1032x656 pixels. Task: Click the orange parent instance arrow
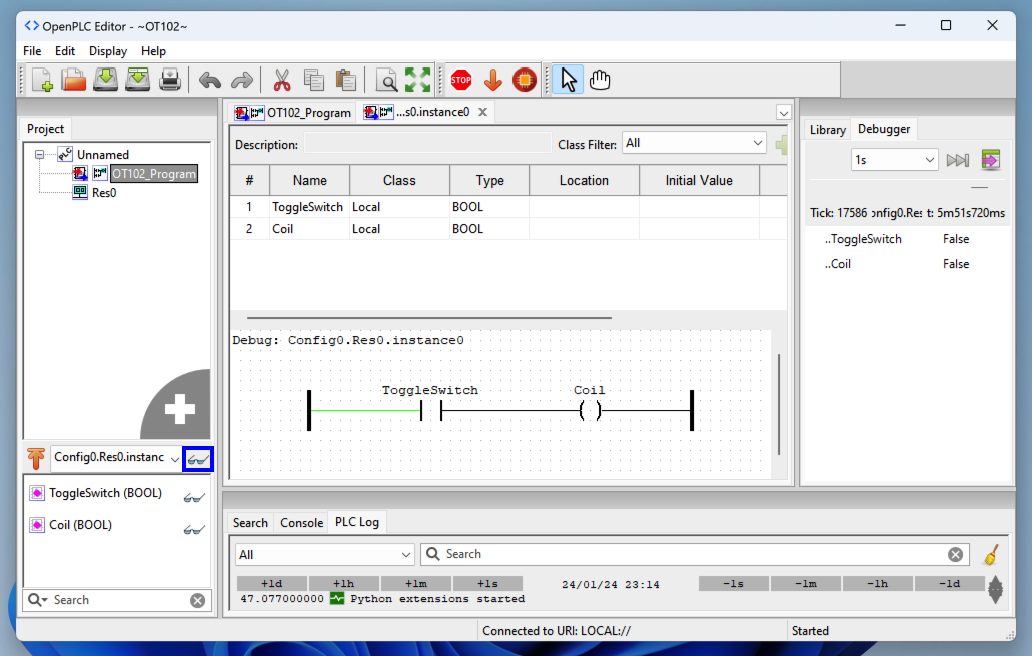(36, 458)
